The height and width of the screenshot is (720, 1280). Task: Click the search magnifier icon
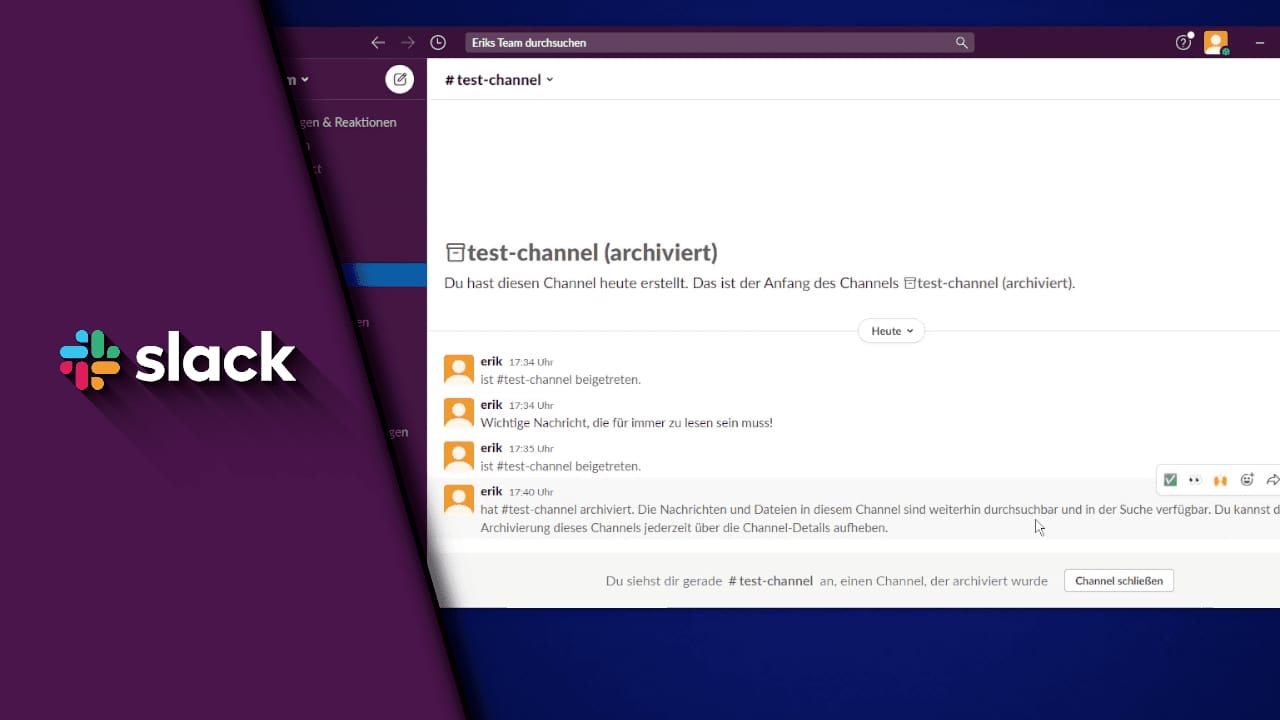coord(961,42)
